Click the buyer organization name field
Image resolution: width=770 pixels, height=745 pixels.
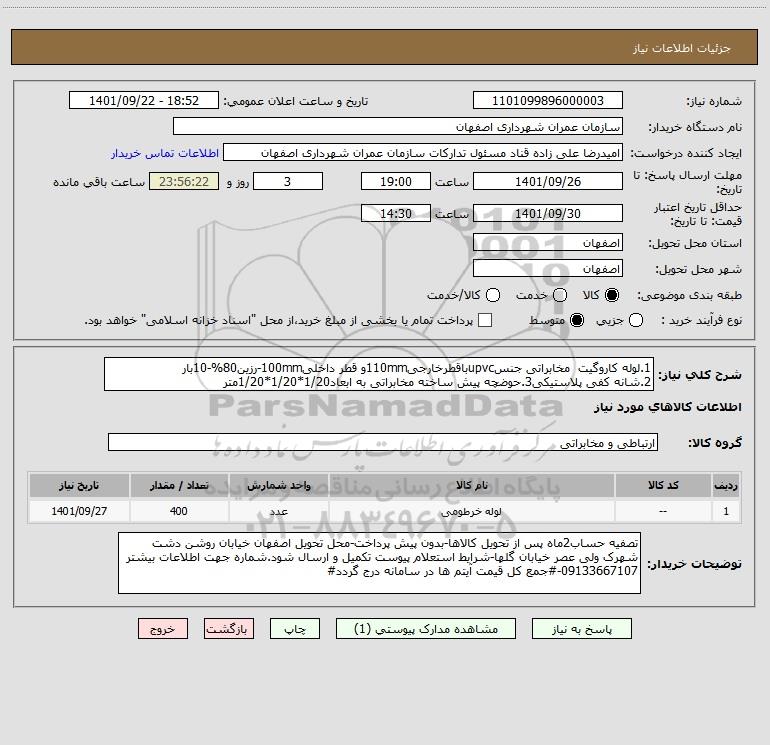pos(398,126)
